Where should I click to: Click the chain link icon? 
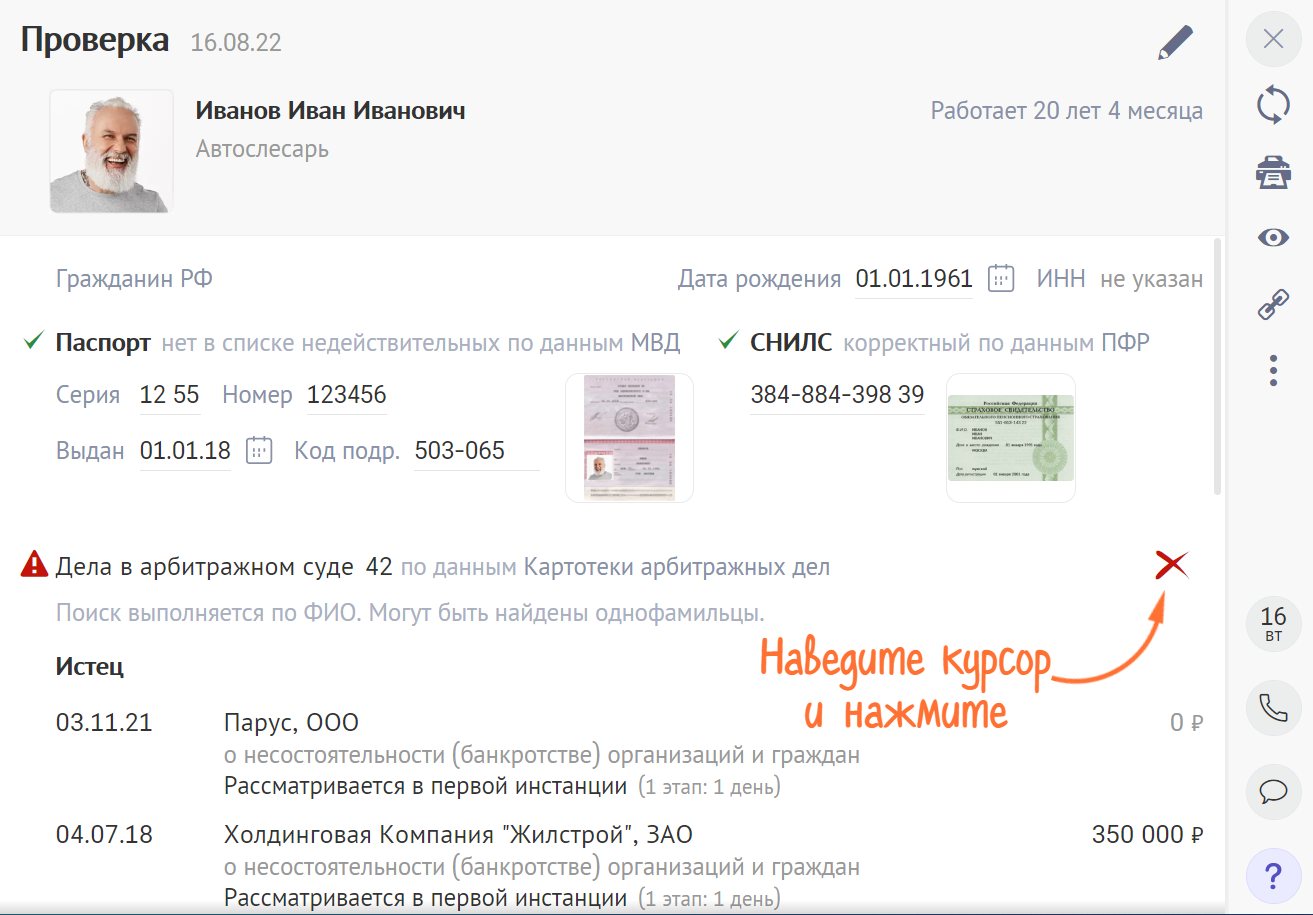[1273, 305]
